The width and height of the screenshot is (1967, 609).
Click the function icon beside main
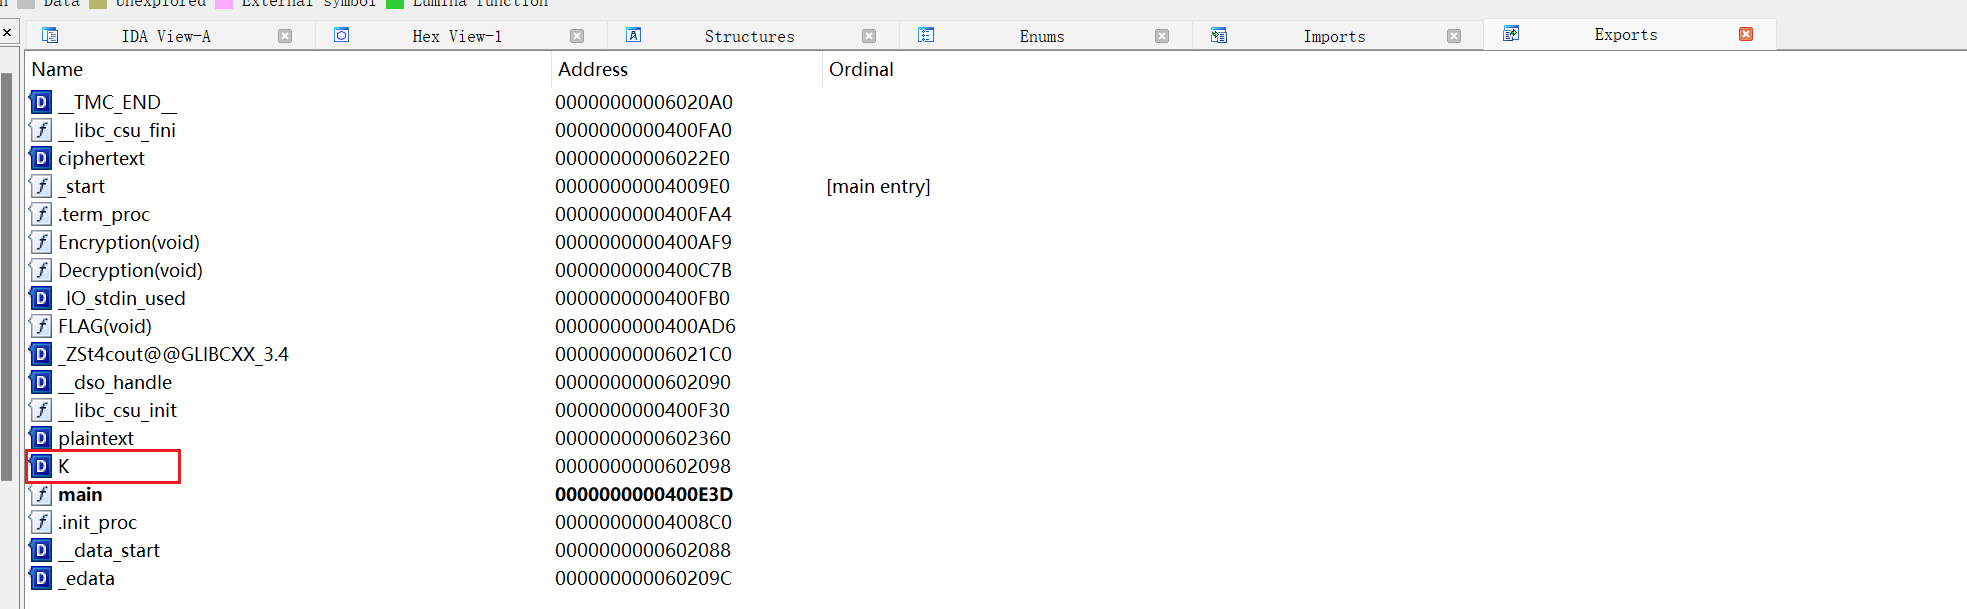[x=41, y=494]
